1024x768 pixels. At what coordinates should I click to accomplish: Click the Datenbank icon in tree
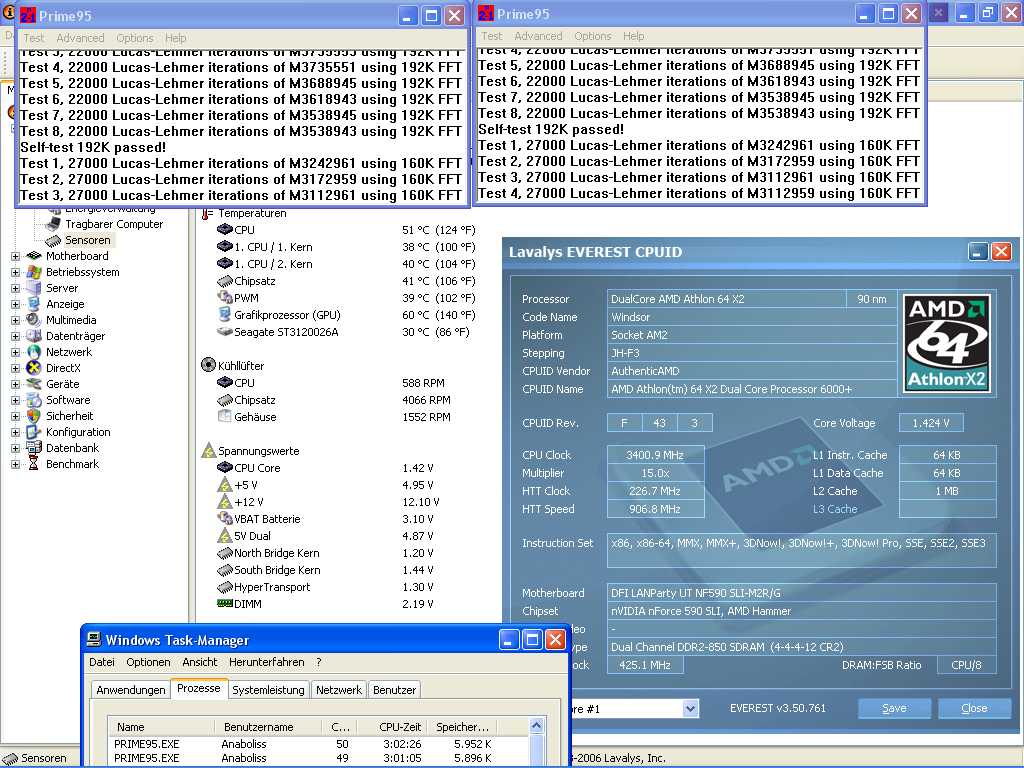tap(34, 448)
